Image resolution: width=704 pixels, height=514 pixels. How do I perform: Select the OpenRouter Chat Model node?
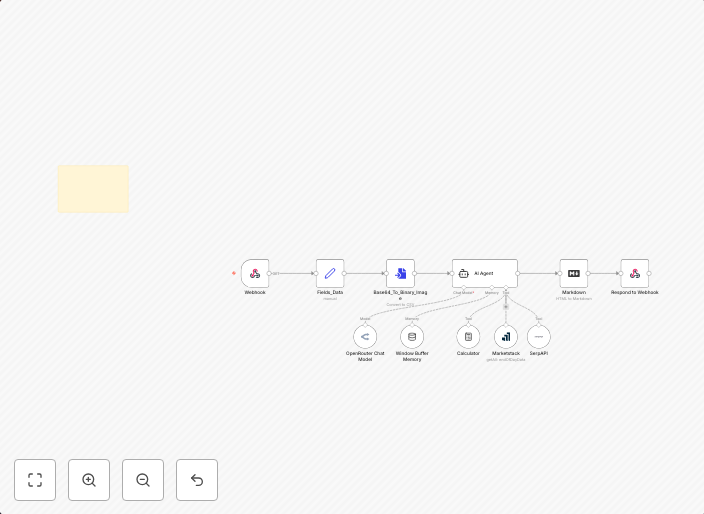tap(365, 337)
